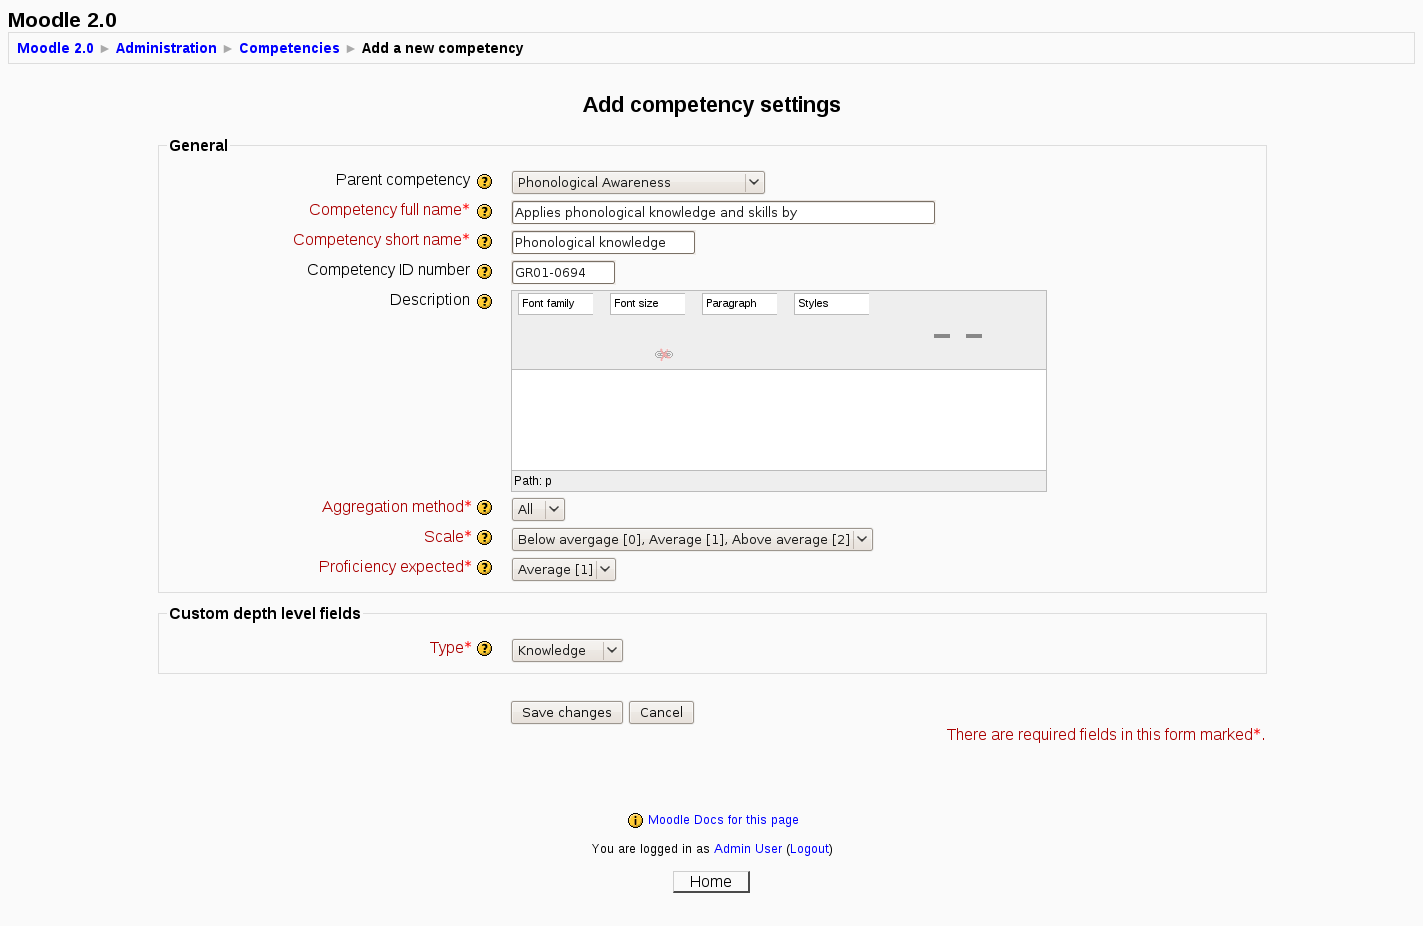Go to Competencies breadcrumb link

click(289, 48)
